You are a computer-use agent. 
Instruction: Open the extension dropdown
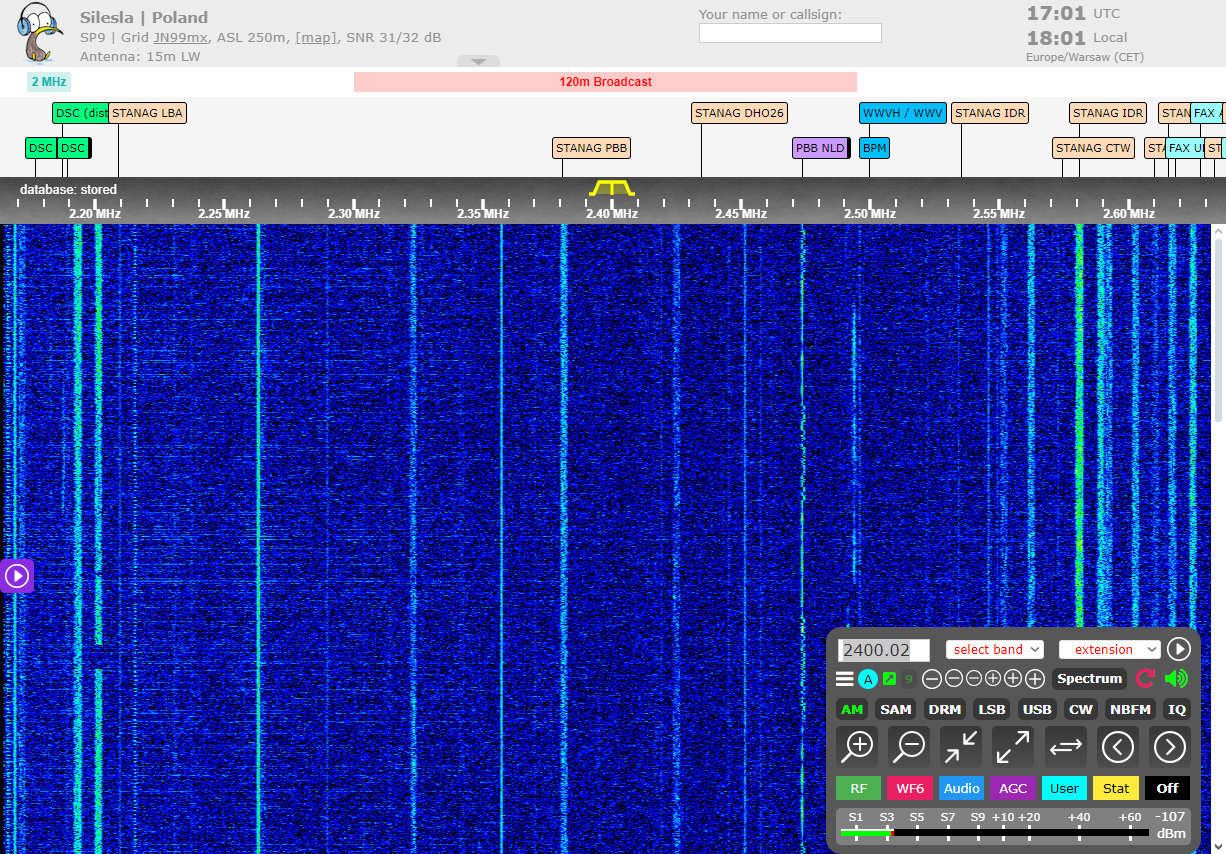1110,649
